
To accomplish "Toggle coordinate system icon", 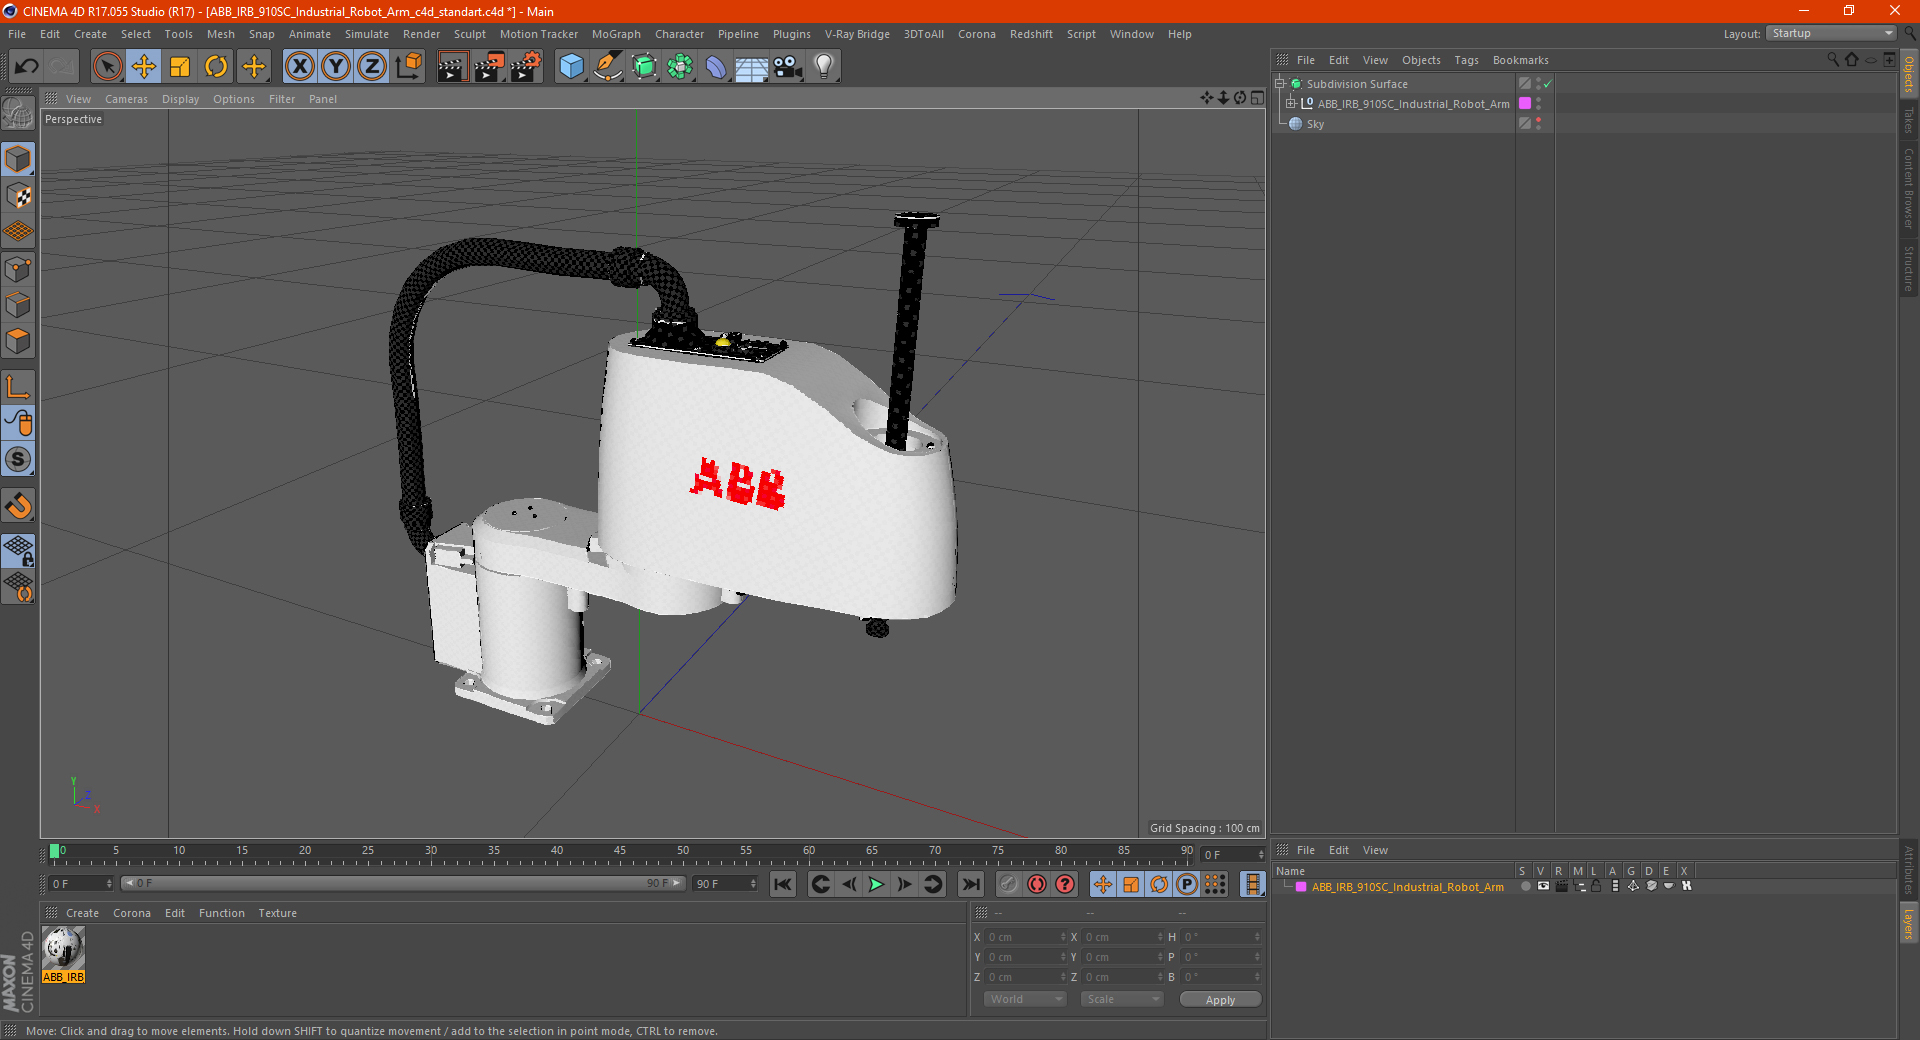I will tap(408, 67).
